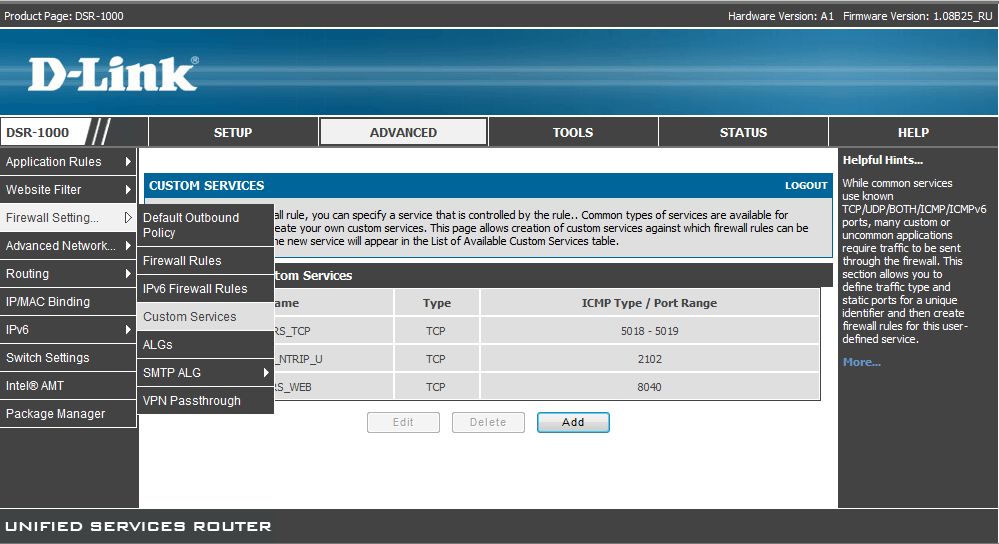The height and width of the screenshot is (544, 999).
Task: Expand IPv6 submenu arrow
Action: [128, 330]
